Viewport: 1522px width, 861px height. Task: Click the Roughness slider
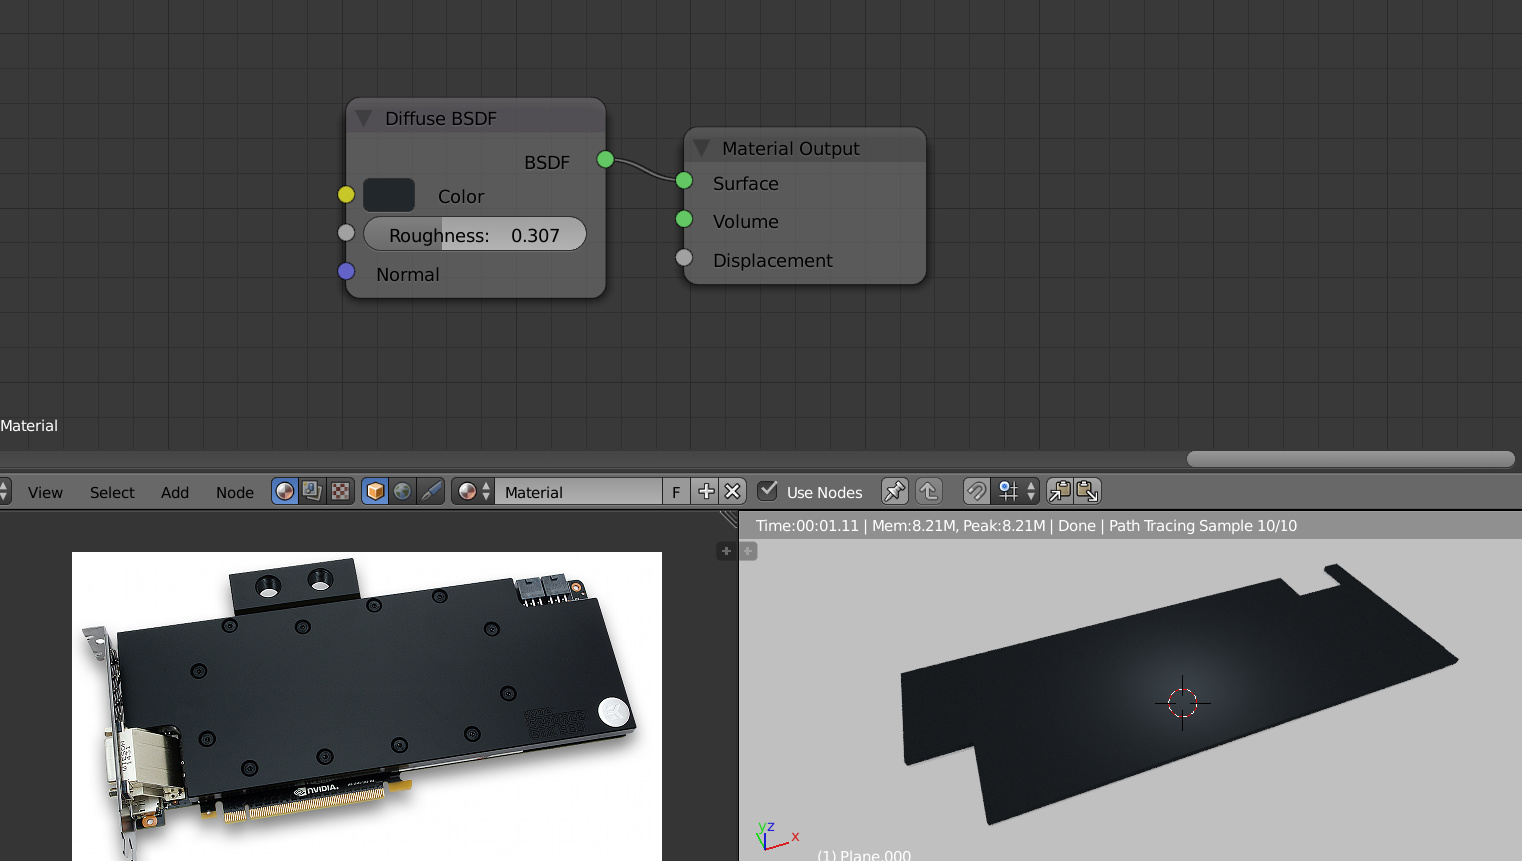pyautogui.click(x=475, y=235)
